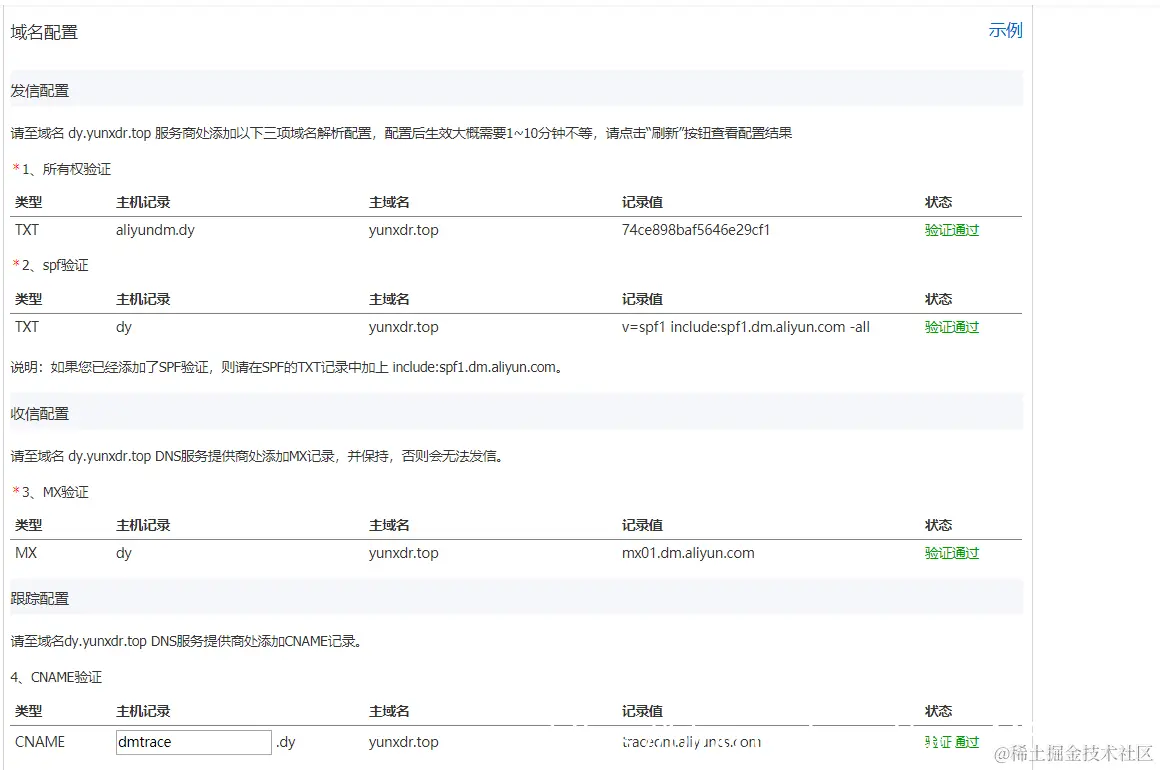Screen dimensions: 1160x770
Task: Click the 主域名 header in the MX验证 table
Action: click(x=389, y=525)
